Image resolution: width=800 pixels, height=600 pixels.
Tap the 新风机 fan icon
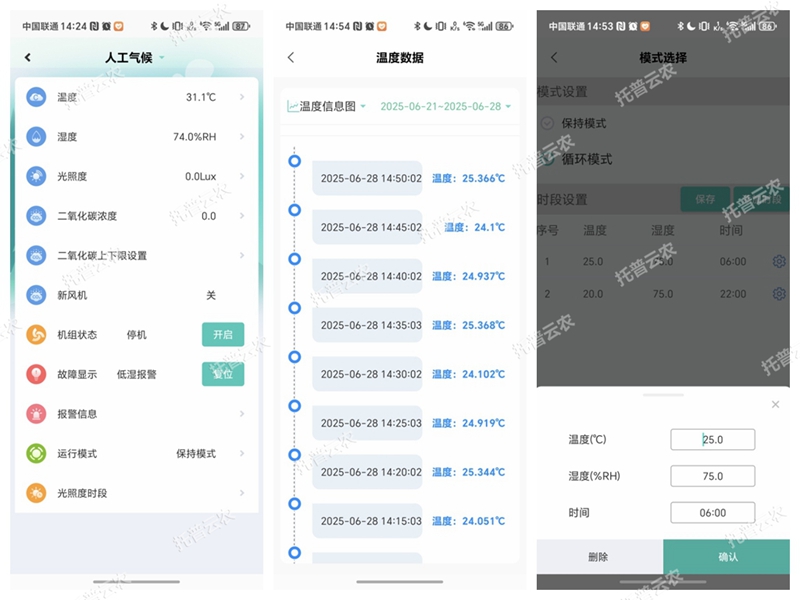pos(37,295)
